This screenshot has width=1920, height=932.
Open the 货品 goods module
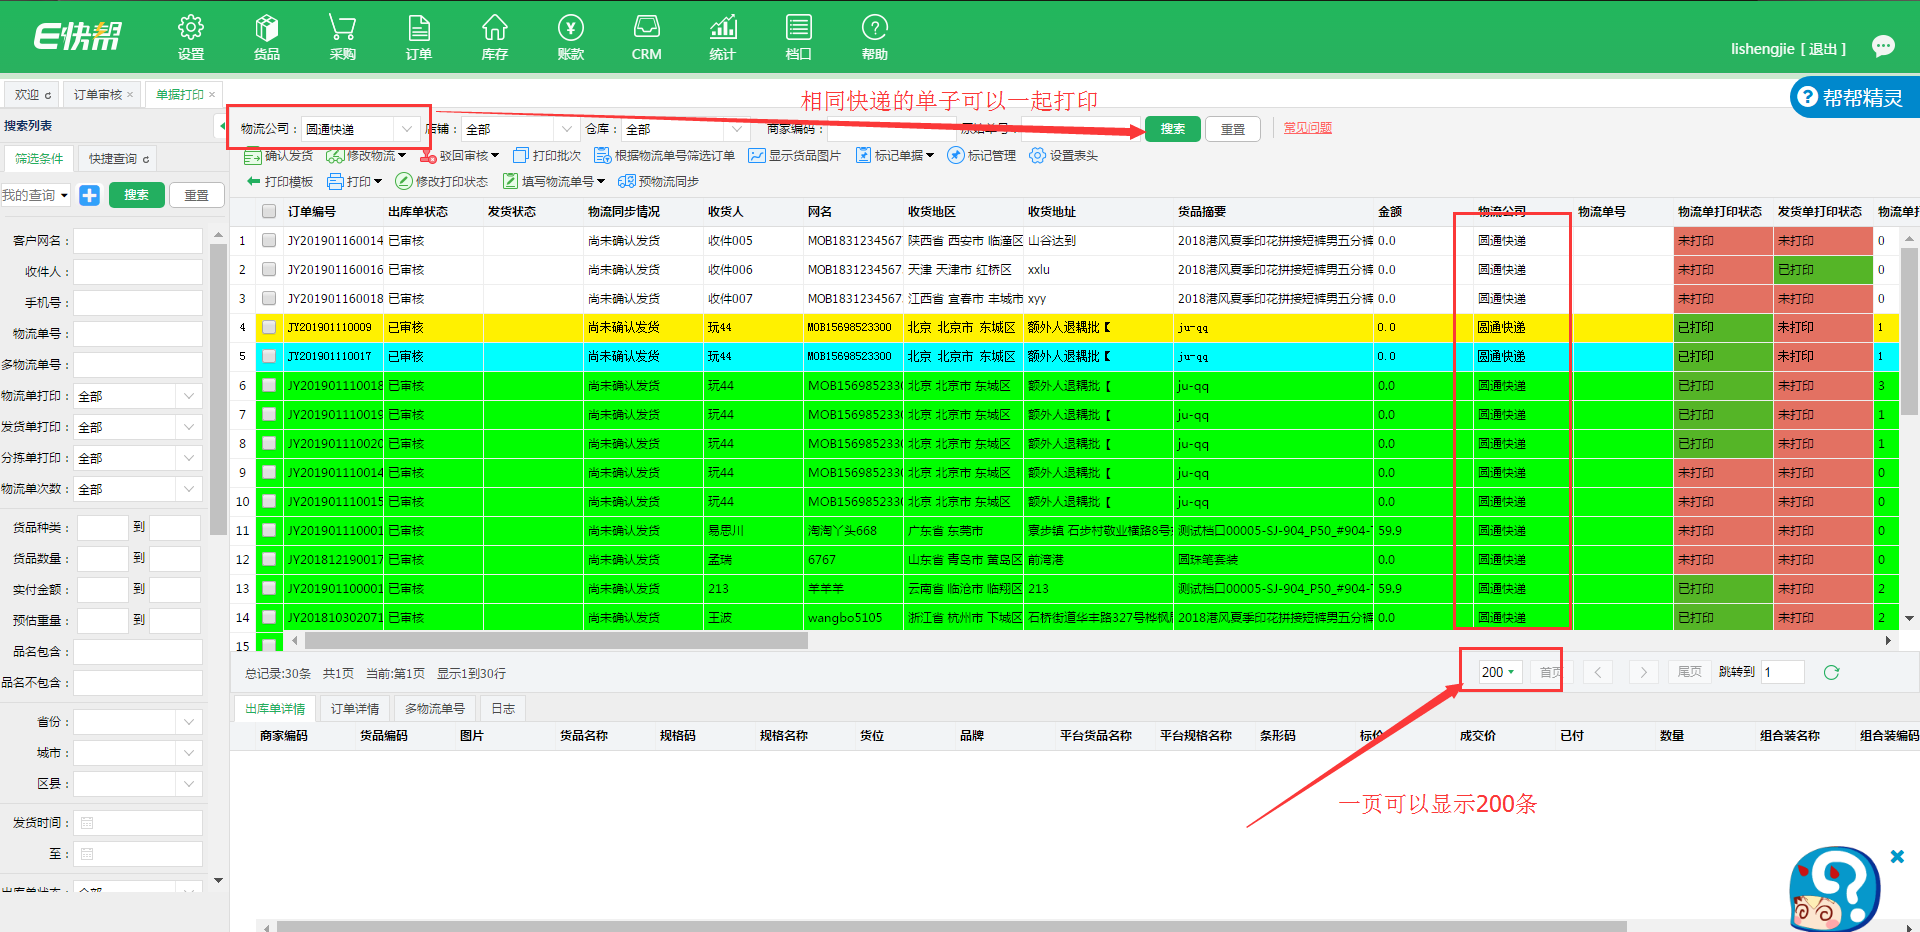coord(266,38)
